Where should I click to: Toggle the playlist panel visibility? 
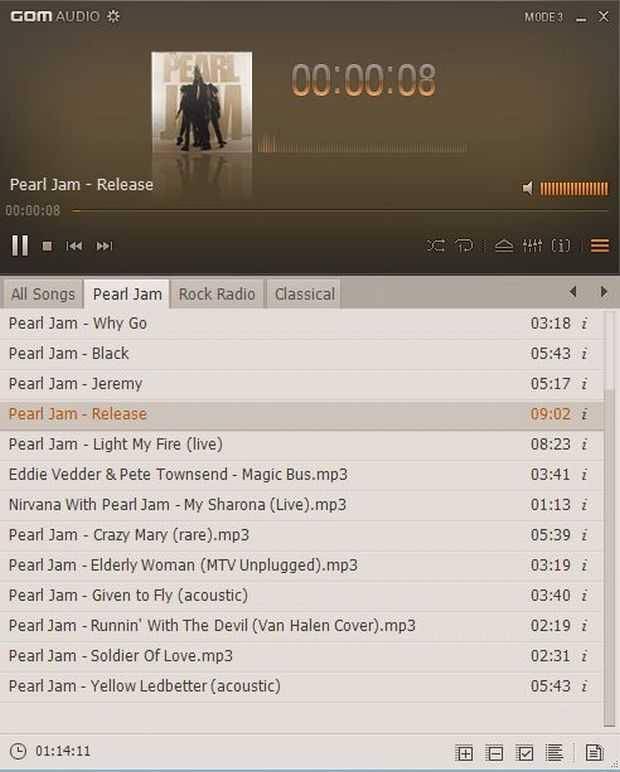pos(600,245)
